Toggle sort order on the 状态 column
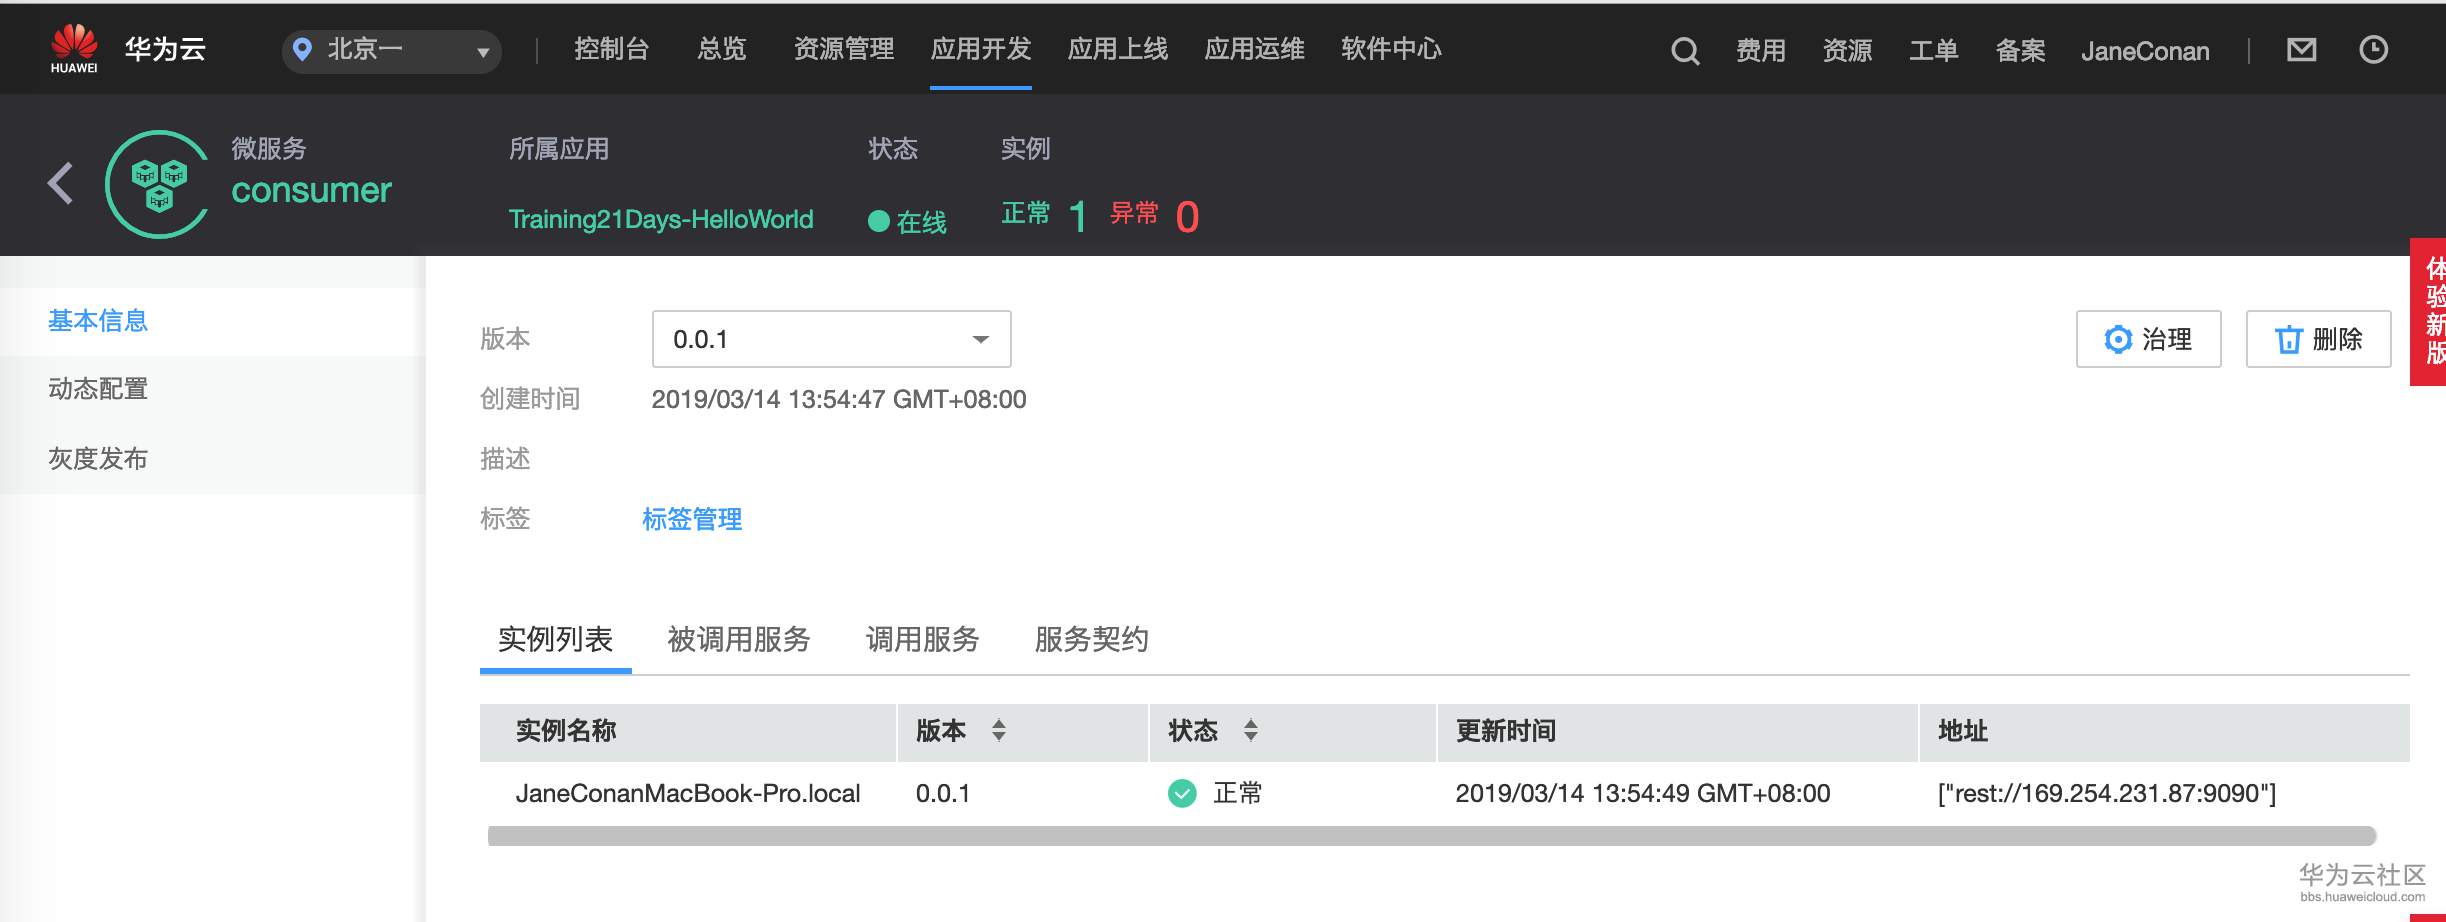Screen dimensions: 2446x922 [x=1251, y=732]
